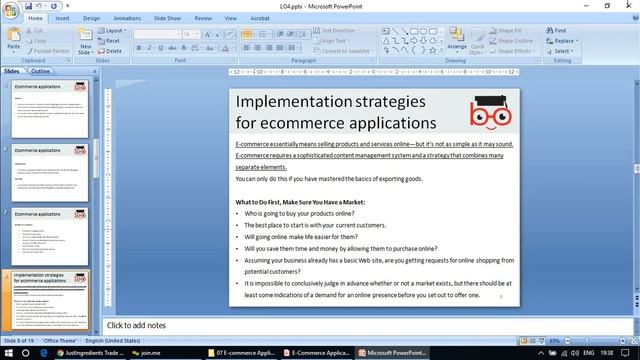The image size is (640, 360).
Task: Decrease font size
Action: 218,35
